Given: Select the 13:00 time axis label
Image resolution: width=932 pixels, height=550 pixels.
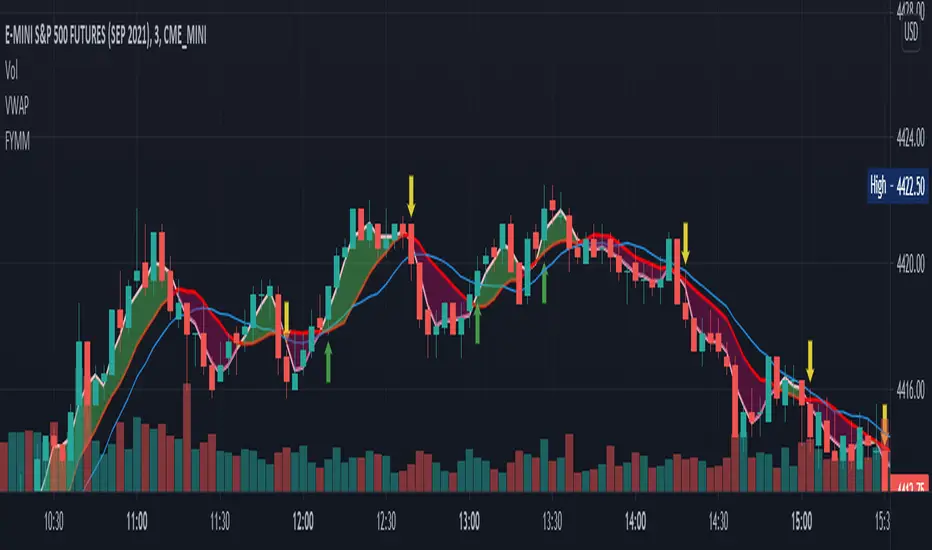Looking at the screenshot, I should click(469, 521).
